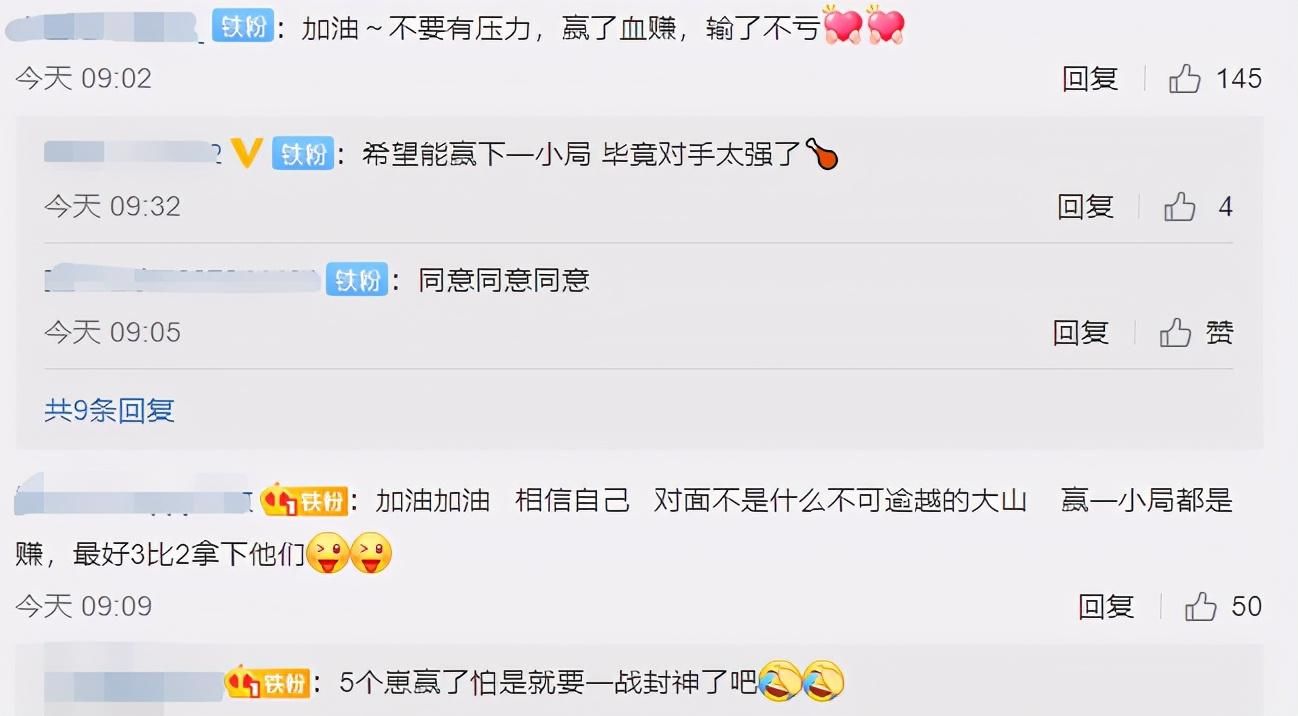Click 铁粉 badge beside 希望能赢下一小局
Viewport: 1298px width, 716px height.
coord(303,154)
